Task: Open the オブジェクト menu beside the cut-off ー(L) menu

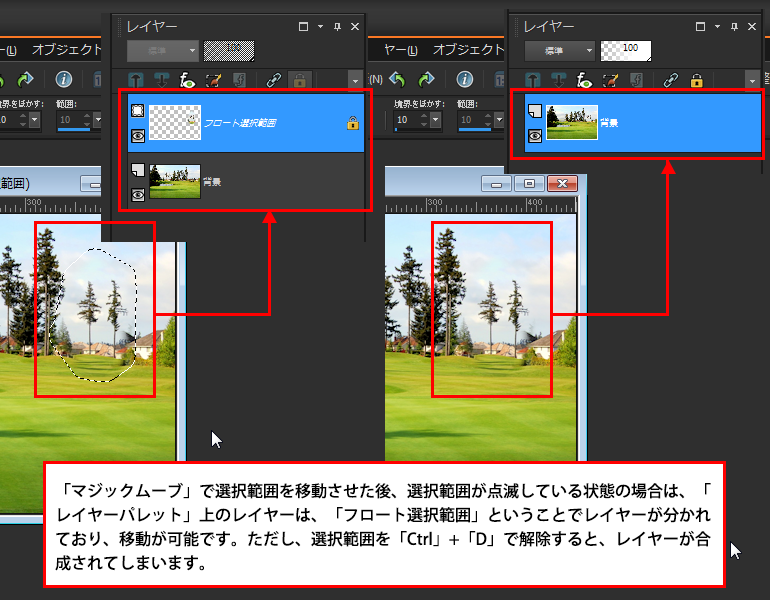Action: pos(67,50)
